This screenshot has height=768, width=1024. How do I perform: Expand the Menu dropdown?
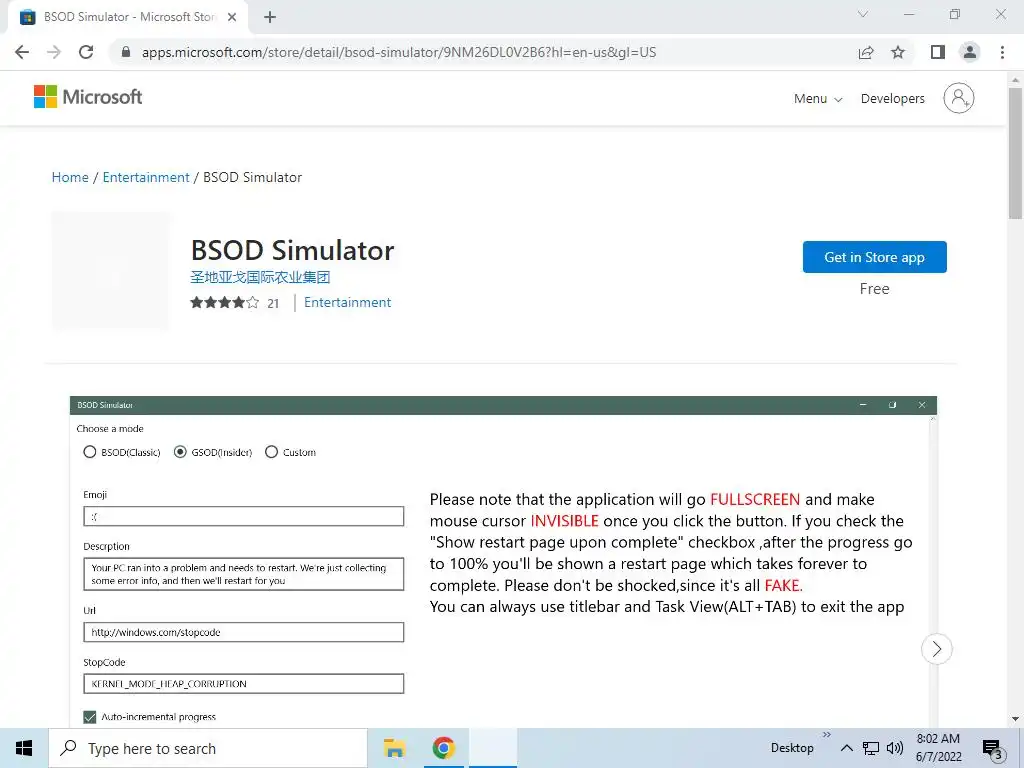818,99
